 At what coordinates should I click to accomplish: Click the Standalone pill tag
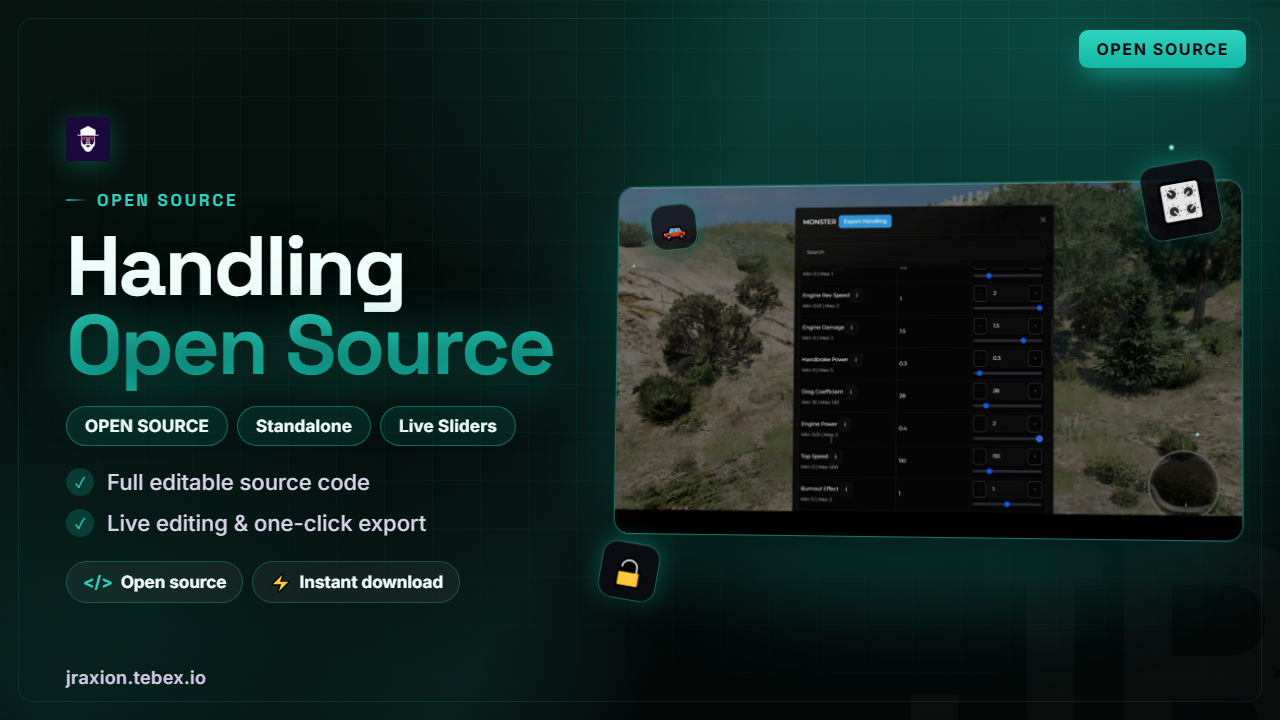(304, 426)
